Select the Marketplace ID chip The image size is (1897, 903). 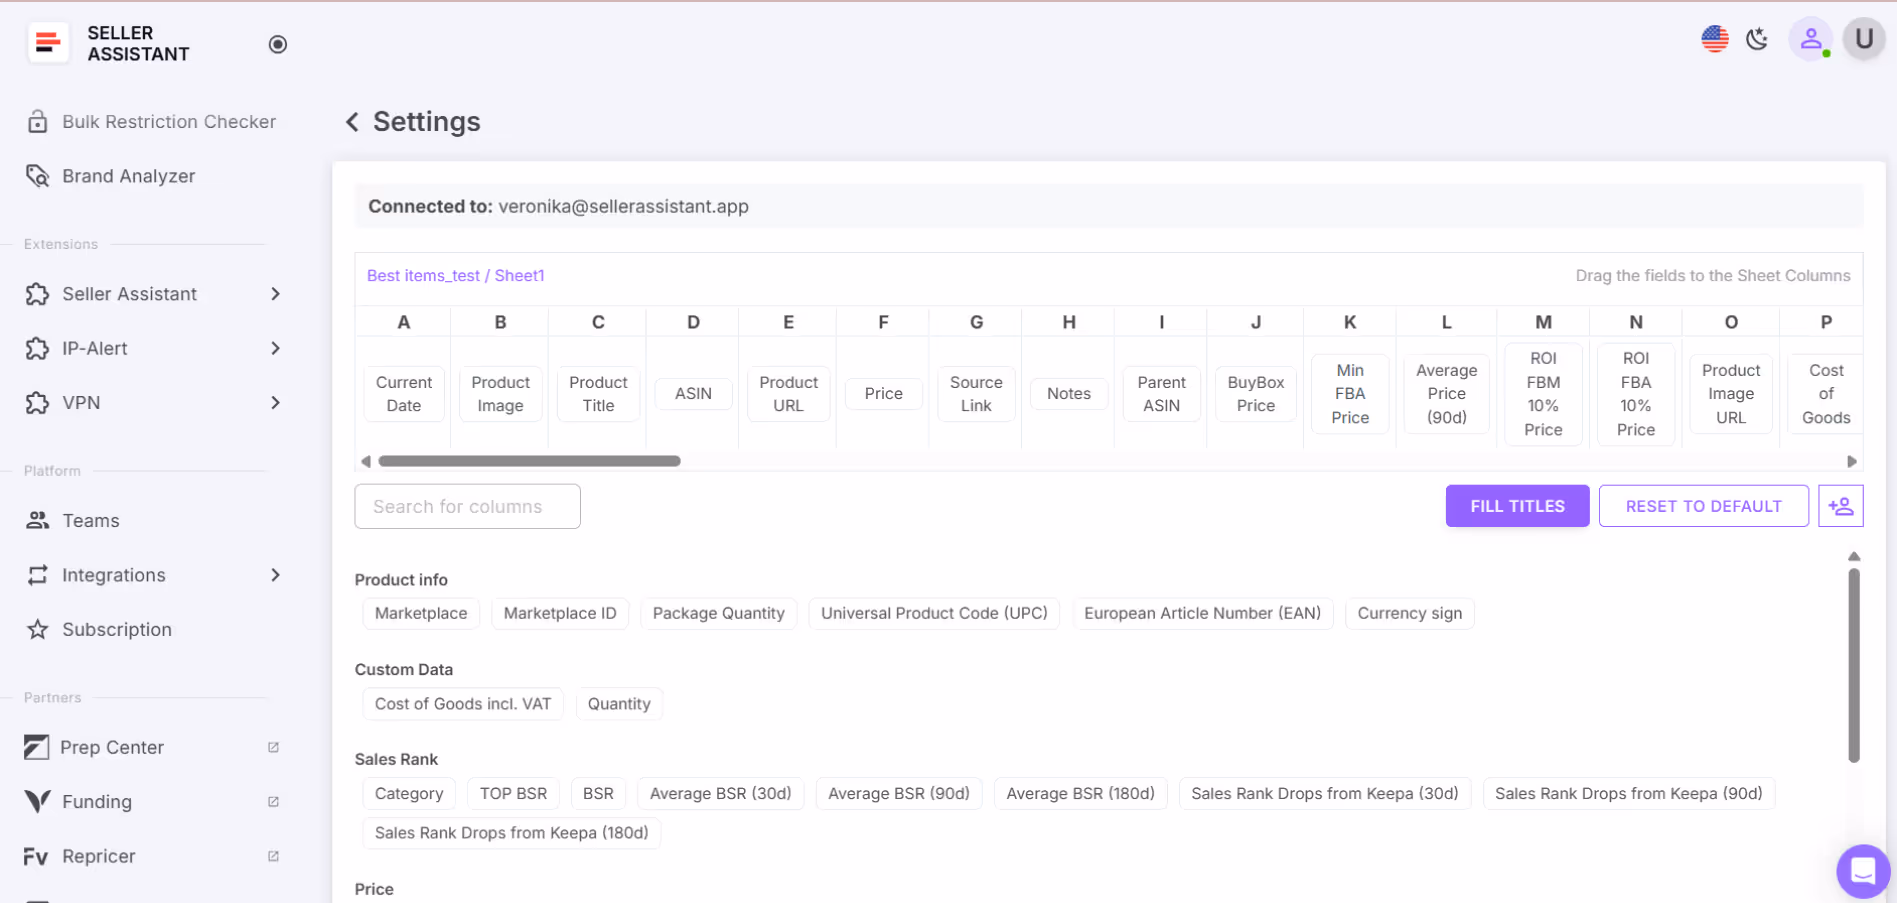pyautogui.click(x=560, y=613)
